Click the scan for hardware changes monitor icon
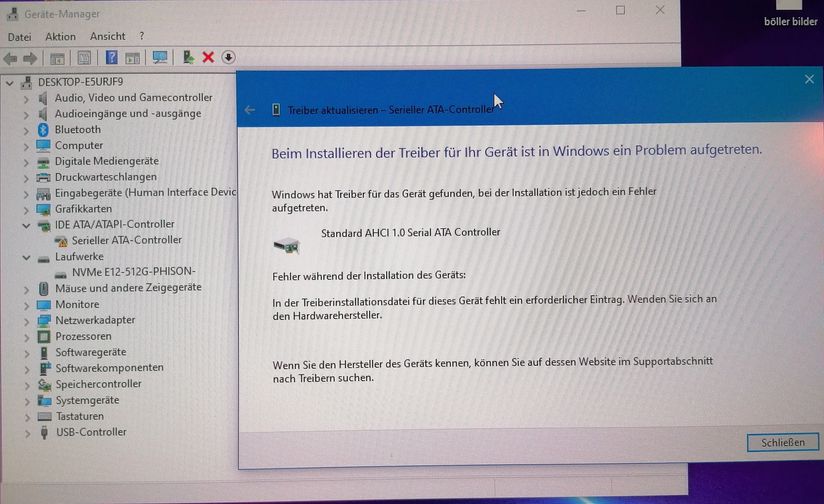This screenshot has width=824, height=504. coord(159,58)
